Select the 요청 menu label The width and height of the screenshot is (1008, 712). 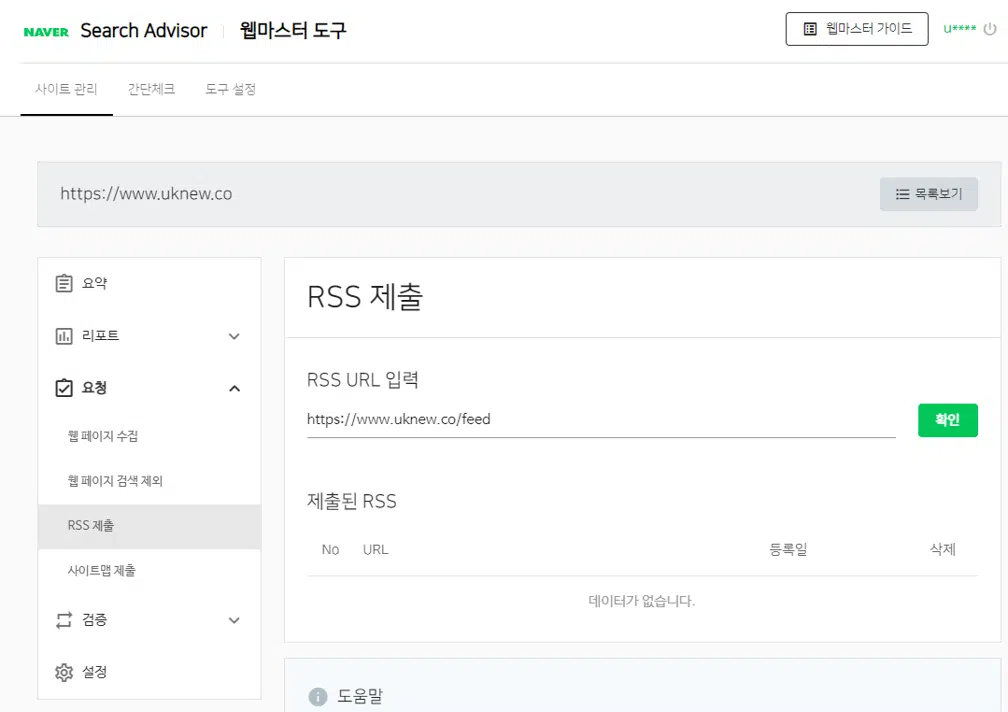coord(94,388)
